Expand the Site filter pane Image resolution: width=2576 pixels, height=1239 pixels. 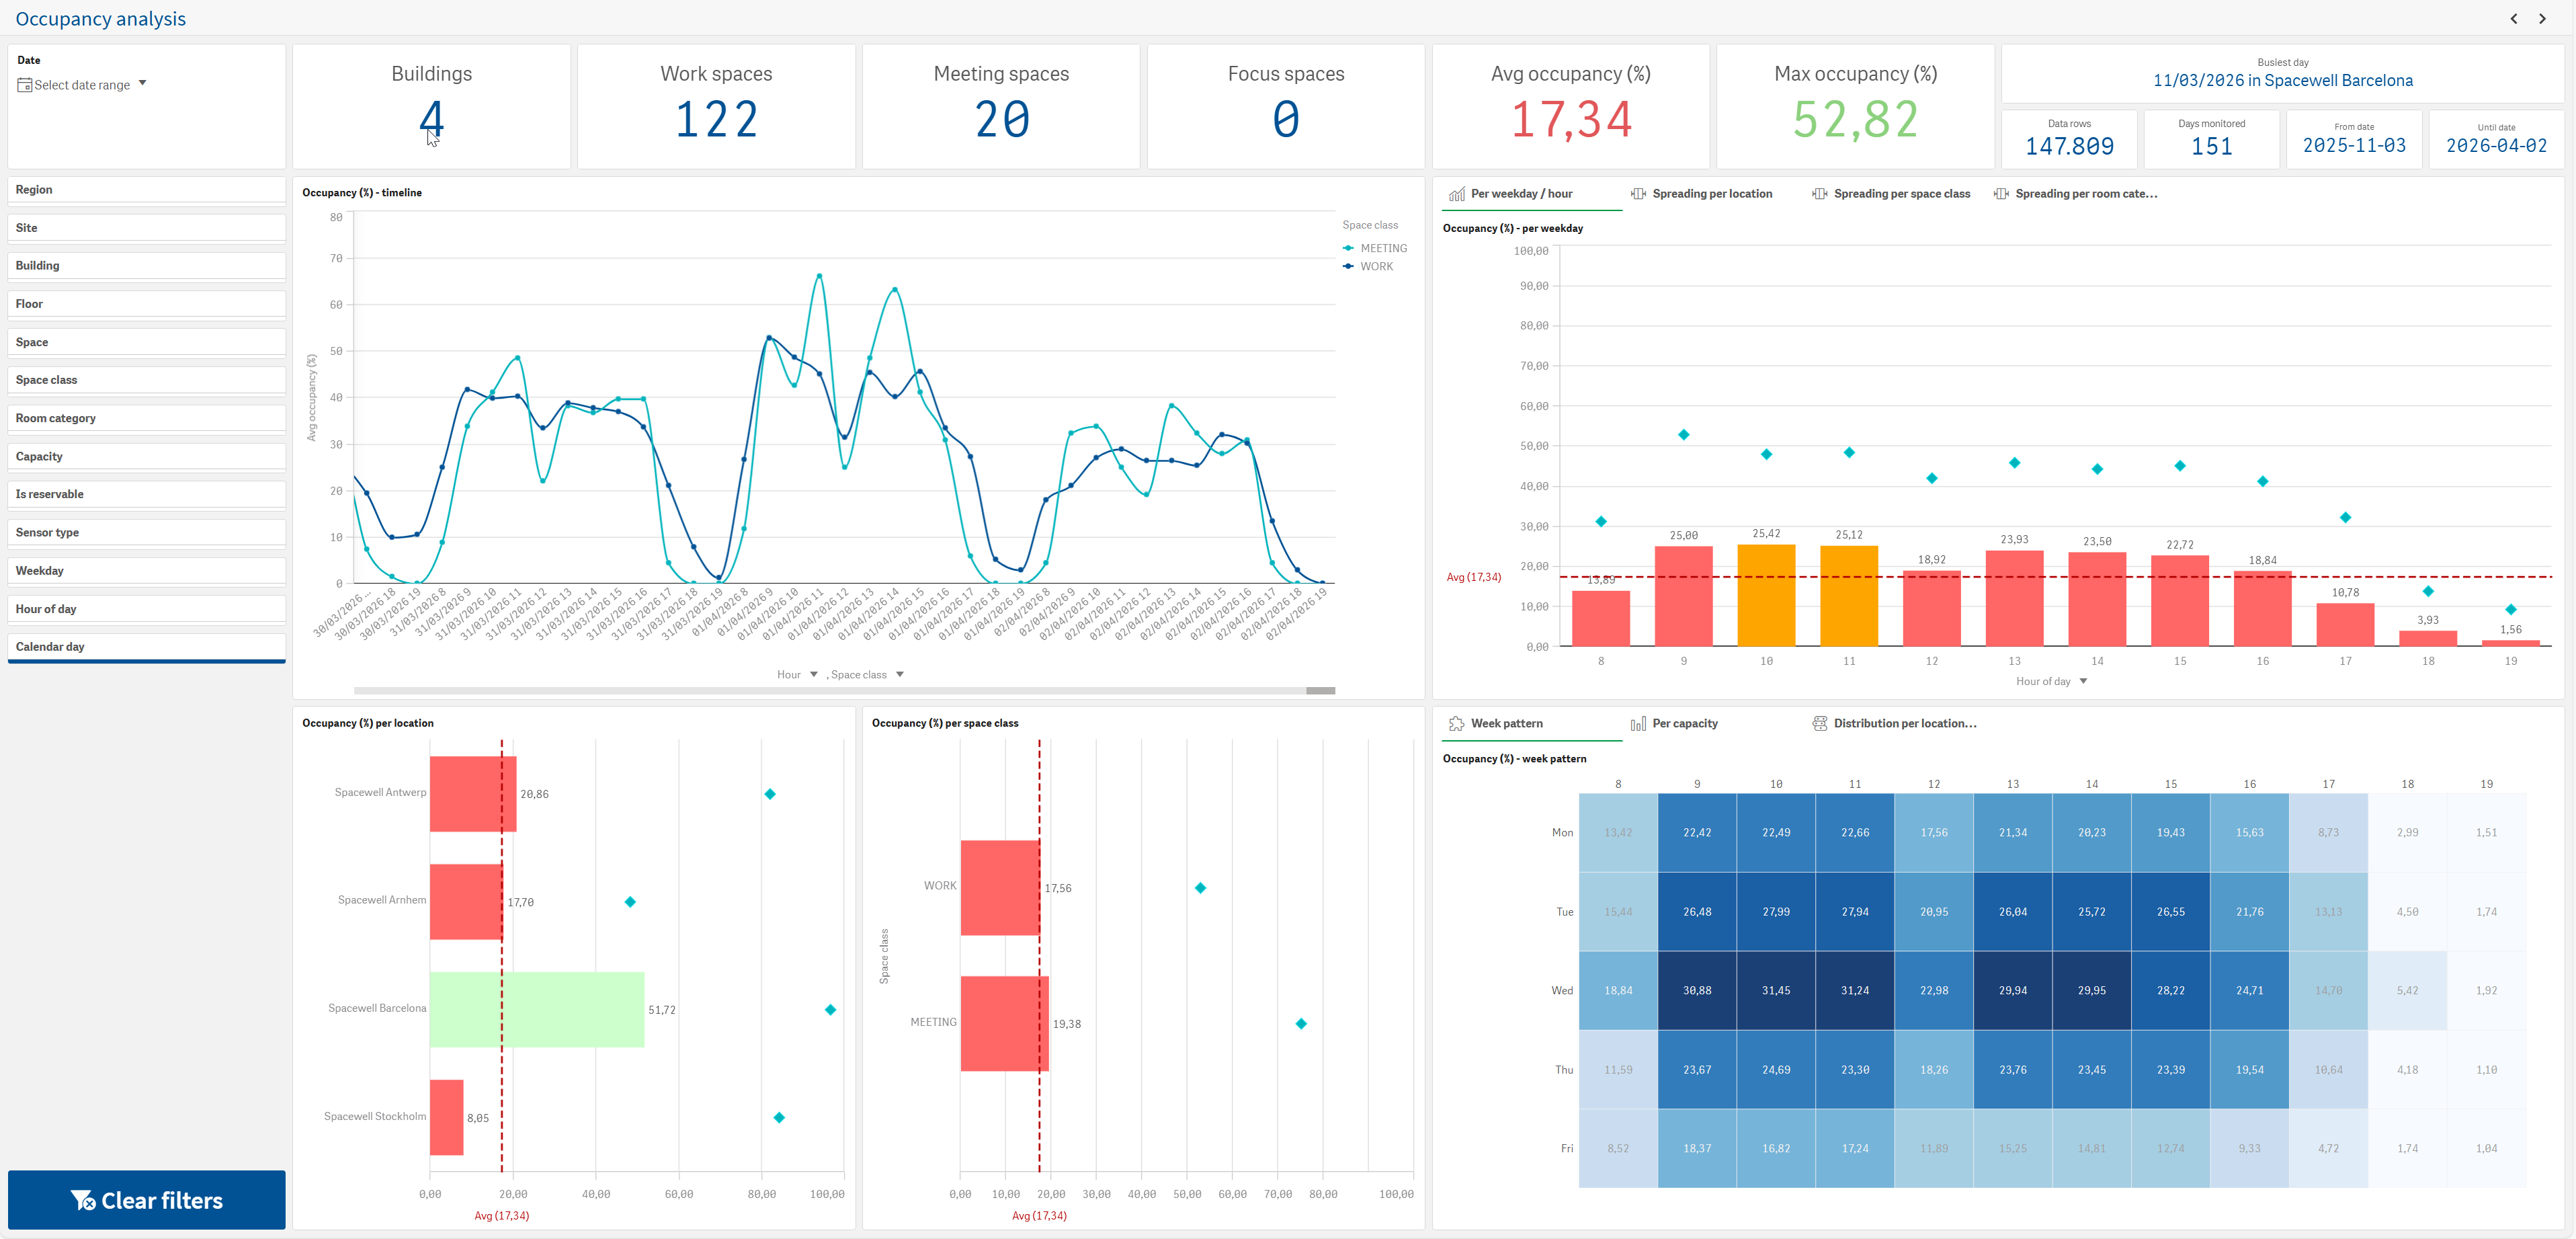(x=146, y=228)
